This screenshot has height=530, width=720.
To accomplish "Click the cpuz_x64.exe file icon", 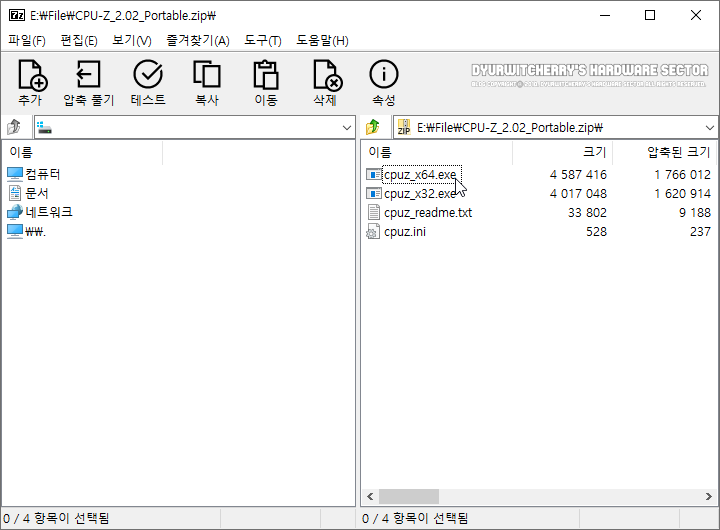I will click(373, 175).
